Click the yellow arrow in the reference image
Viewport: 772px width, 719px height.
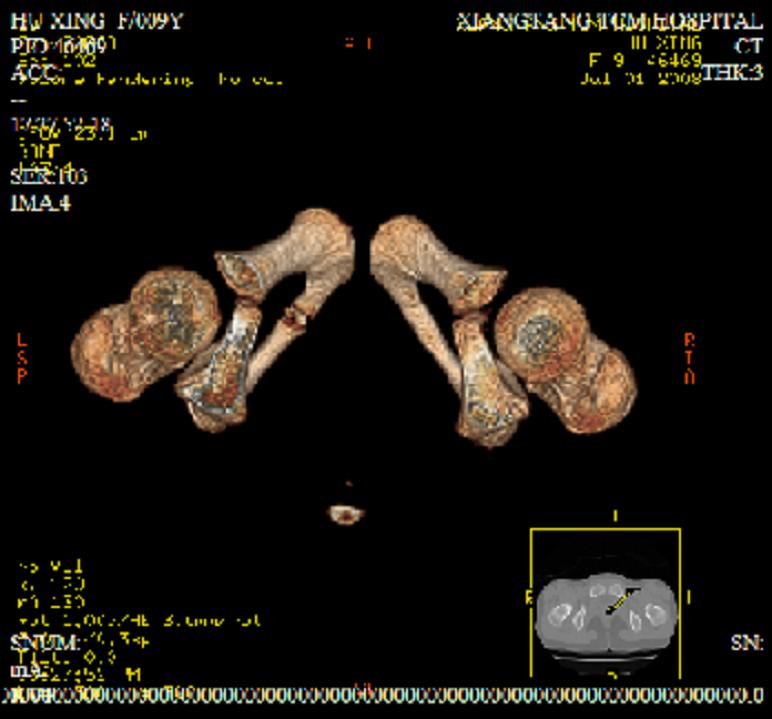pos(622,600)
